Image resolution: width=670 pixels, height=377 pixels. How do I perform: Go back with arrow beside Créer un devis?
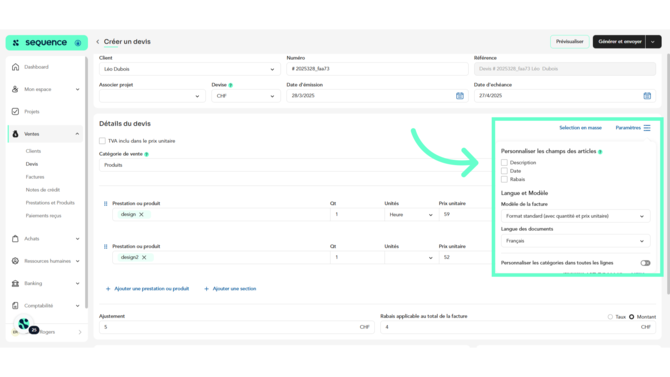click(98, 42)
